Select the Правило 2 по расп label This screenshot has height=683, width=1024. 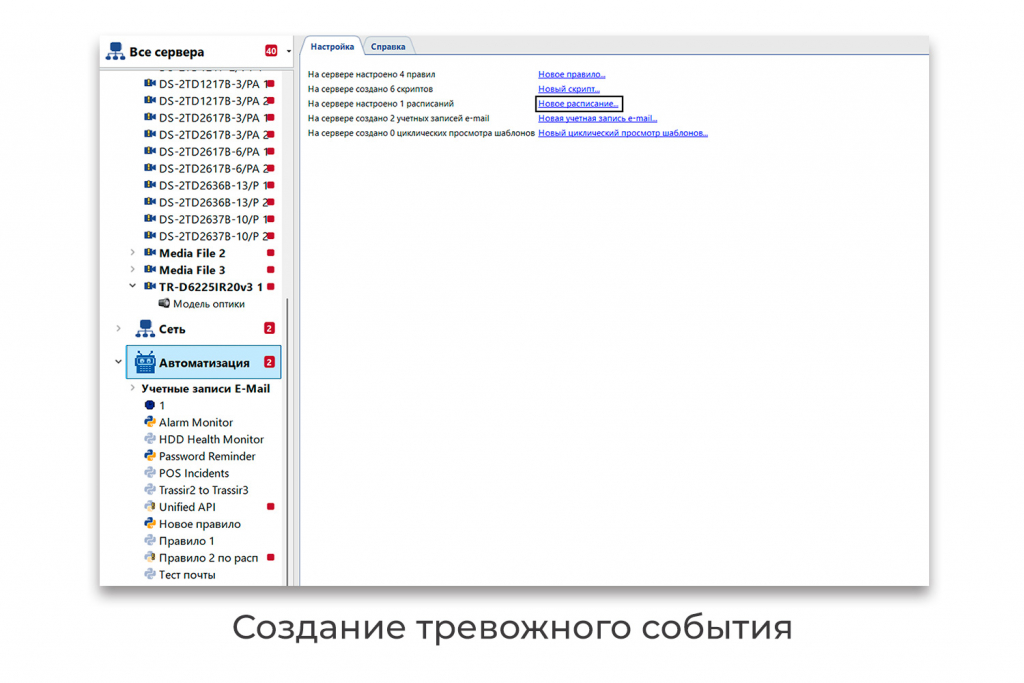(x=208, y=558)
